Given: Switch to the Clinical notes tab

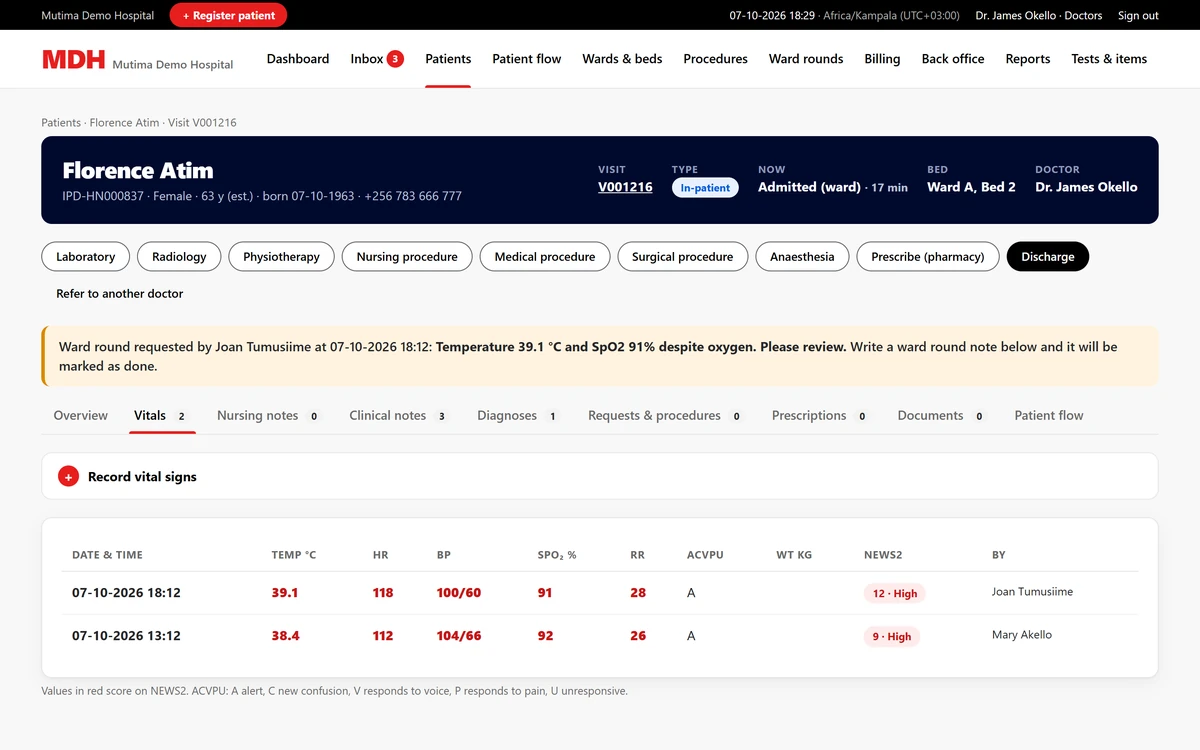Looking at the screenshot, I should click(x=399, y=415).
